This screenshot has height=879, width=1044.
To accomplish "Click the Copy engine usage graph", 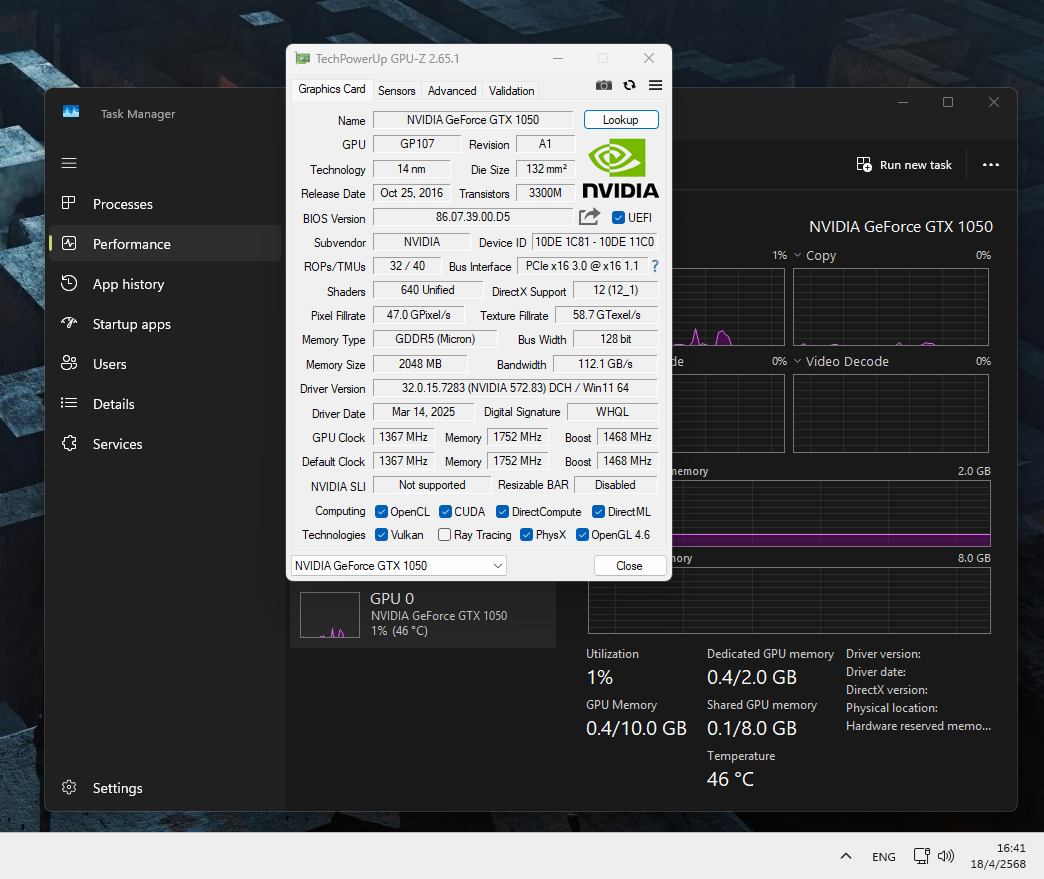I will pyautogui.click(x=891, y=307).
